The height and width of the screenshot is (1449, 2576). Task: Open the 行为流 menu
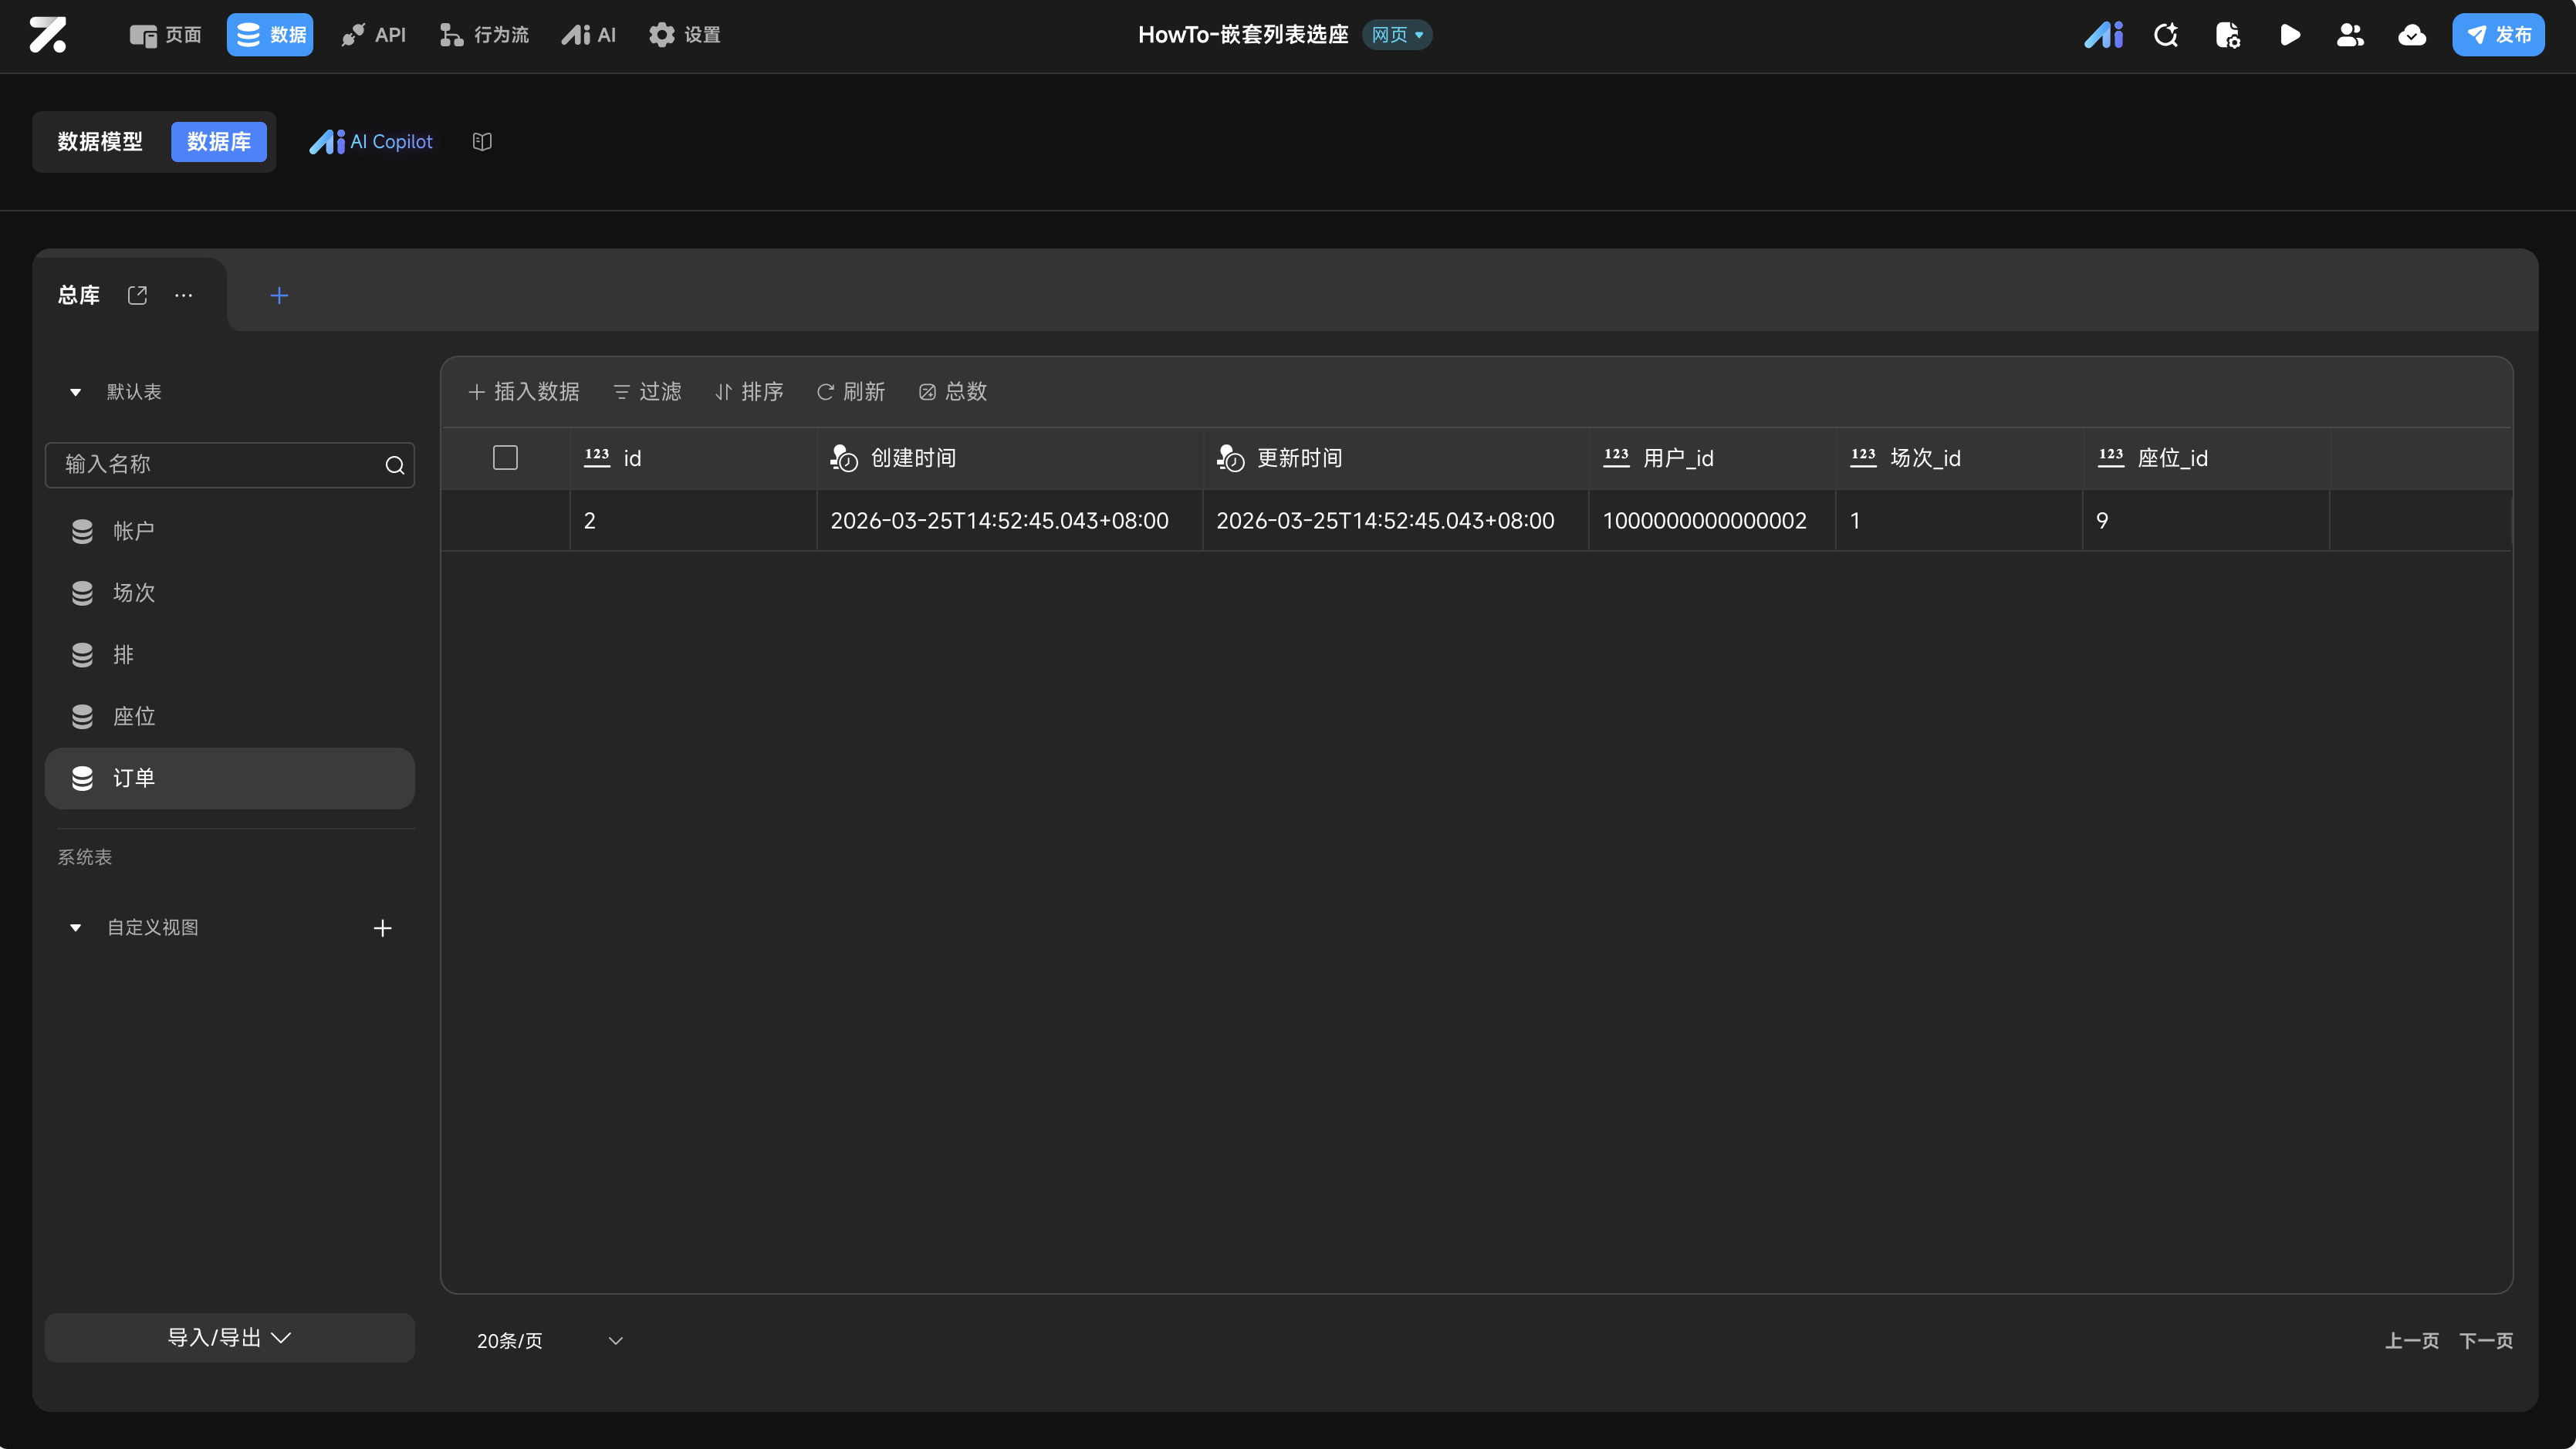point(485,35)
